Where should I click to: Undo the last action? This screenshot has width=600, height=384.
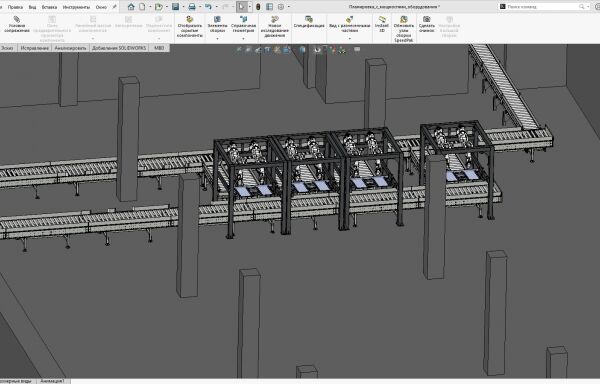(x=208, y=7)
